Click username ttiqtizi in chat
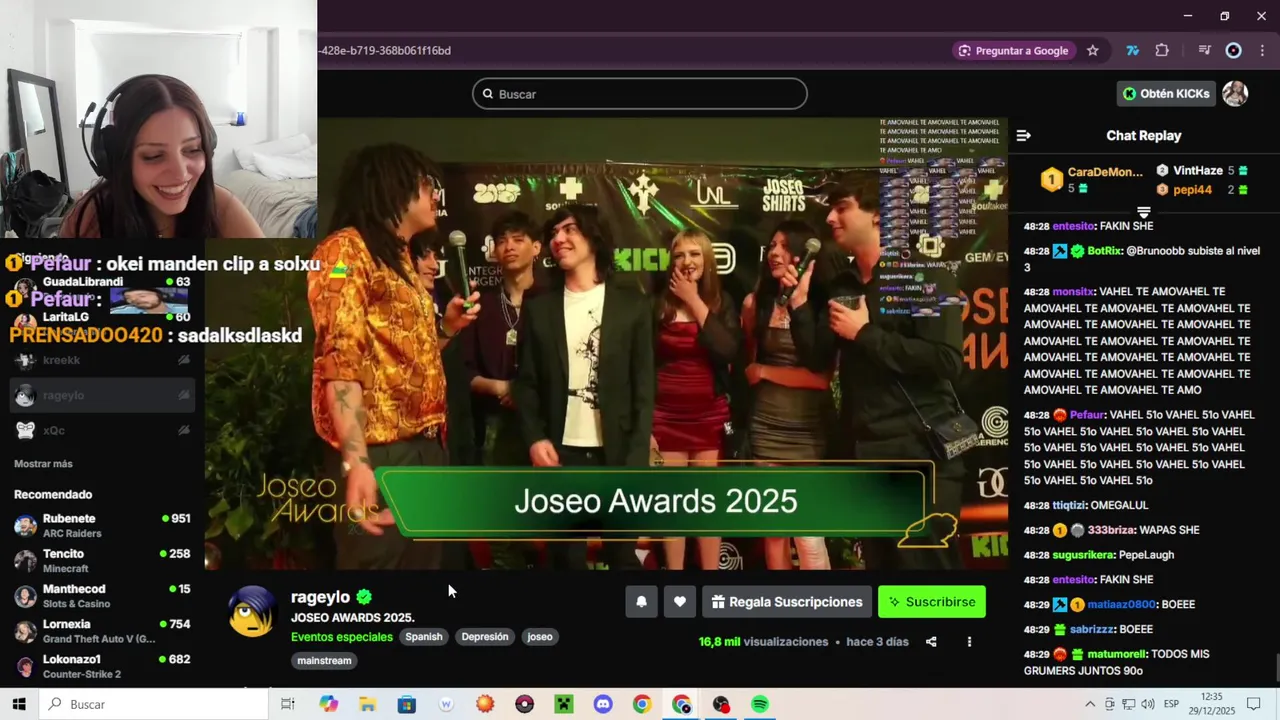The height and width of the screenshot is (720, 1280). coord(1069,506)
